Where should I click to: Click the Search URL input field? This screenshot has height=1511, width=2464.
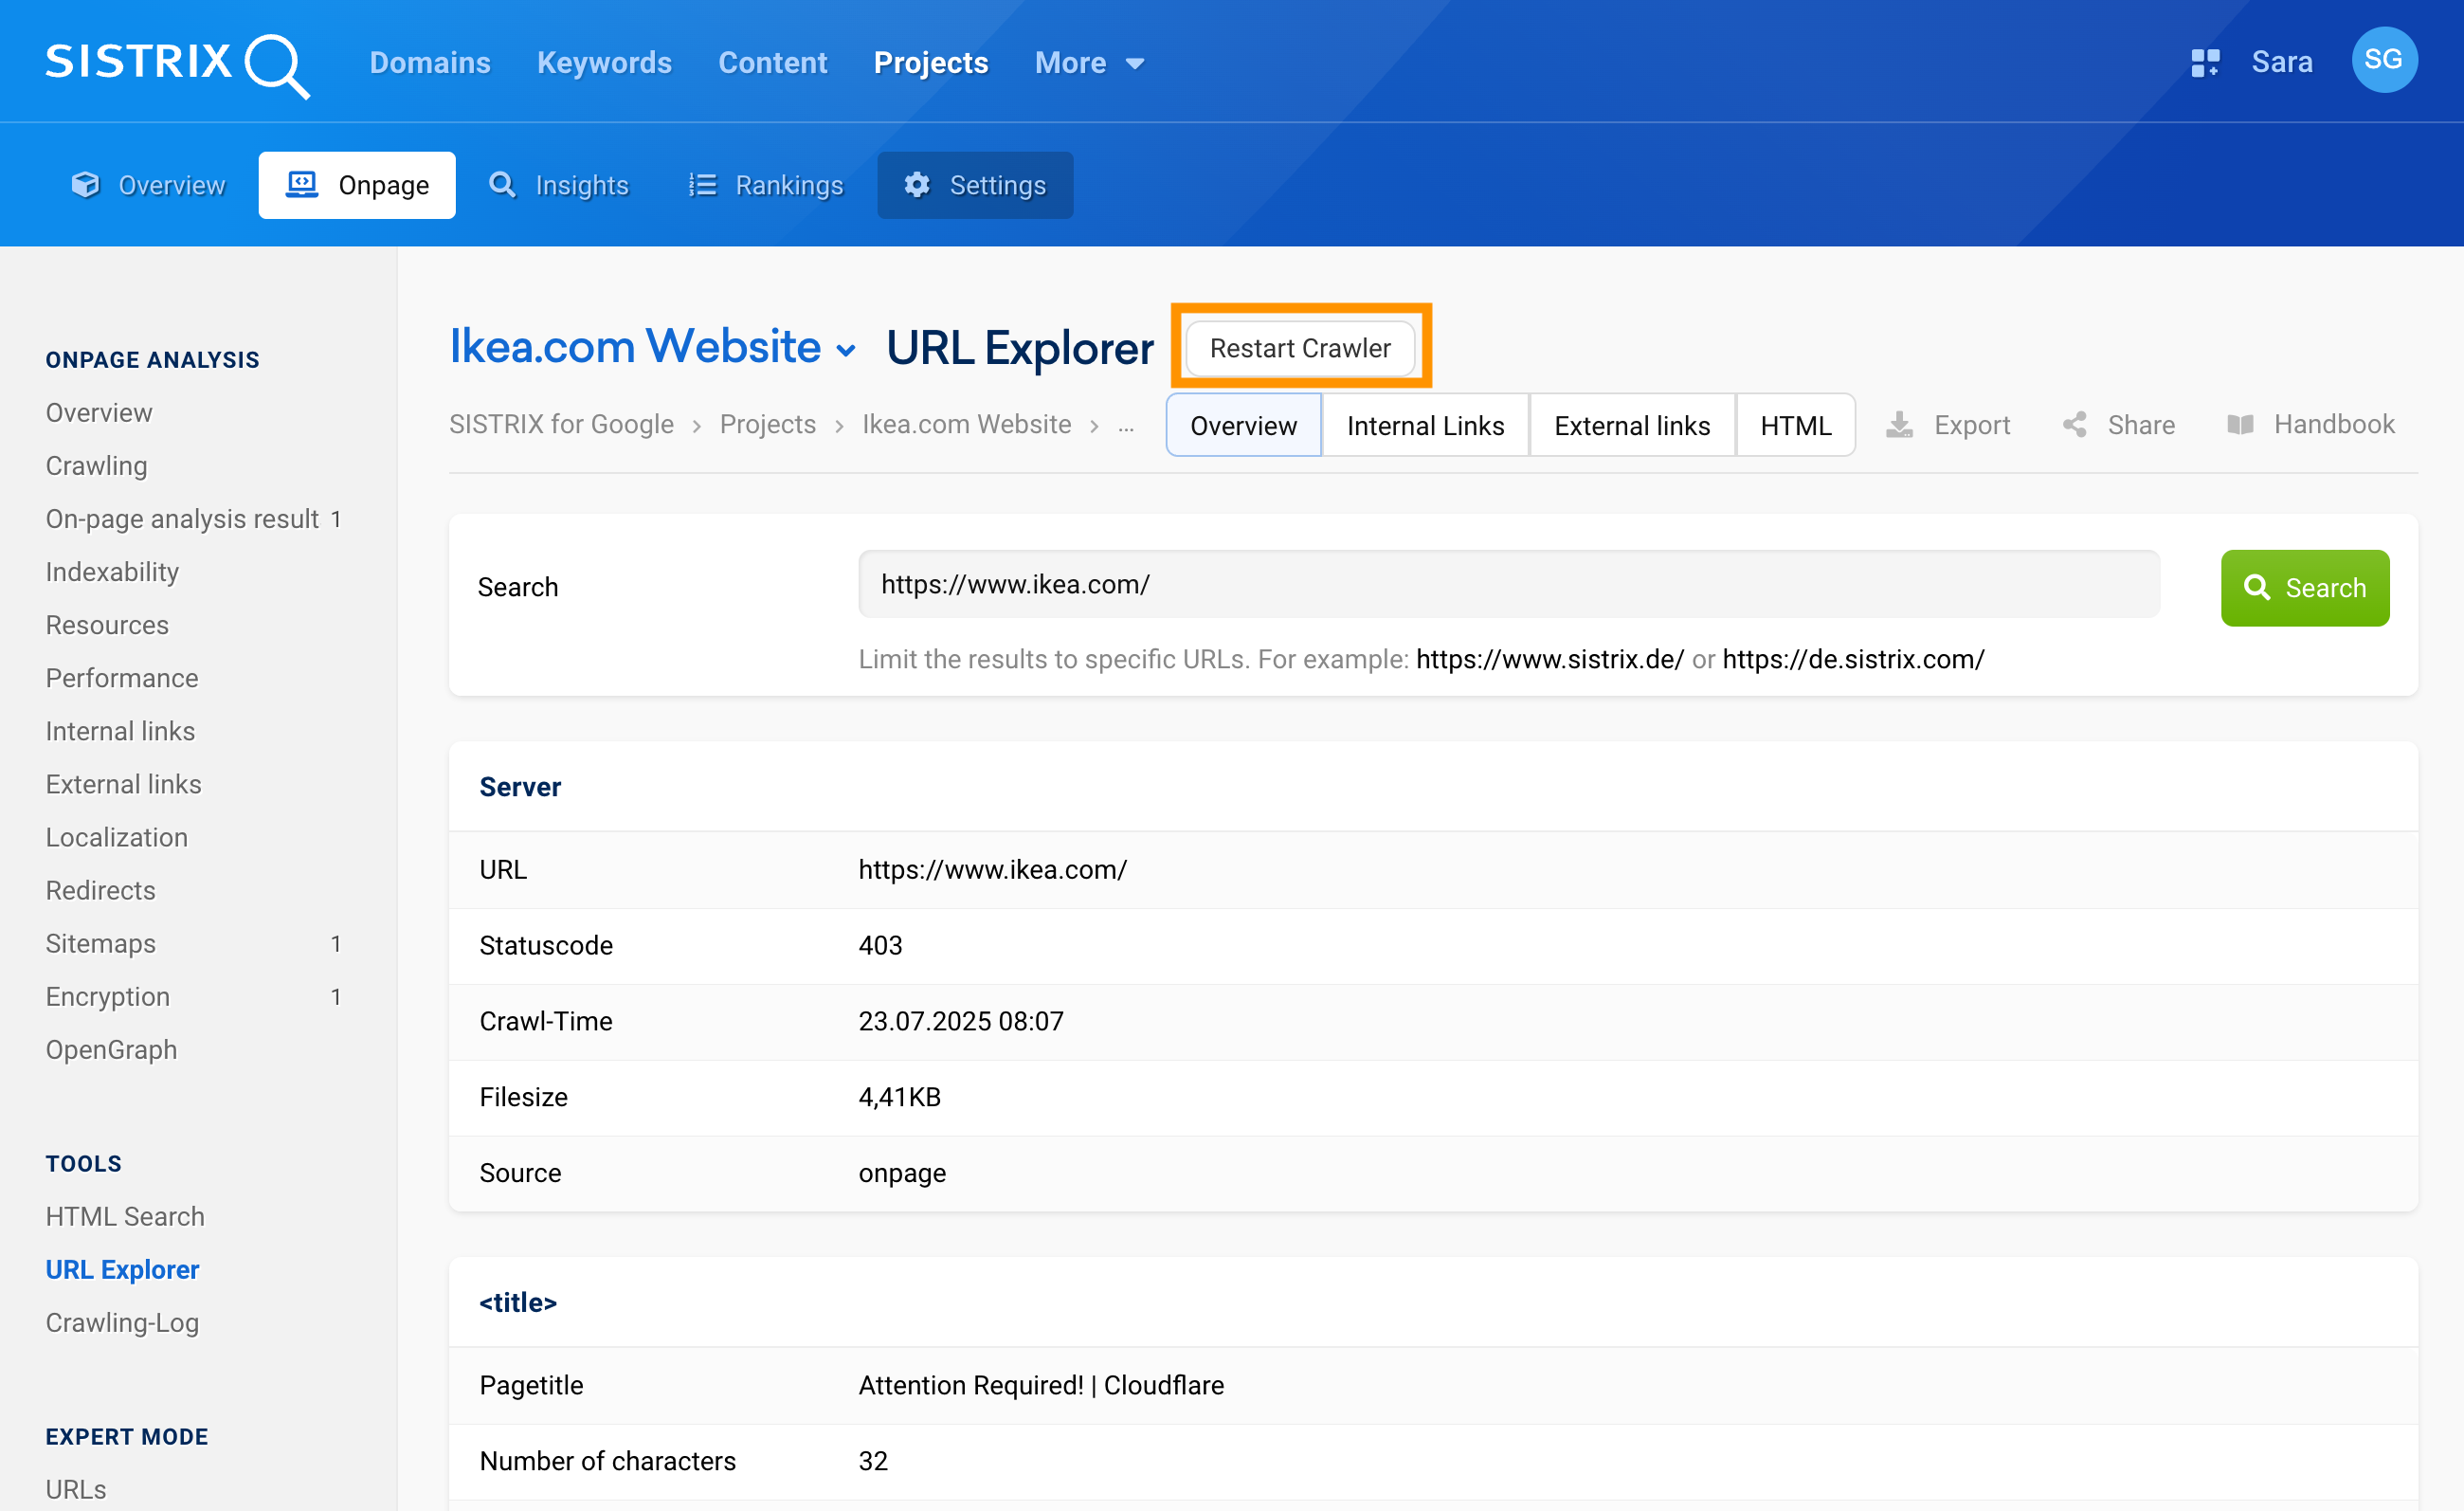[1508, 584]
